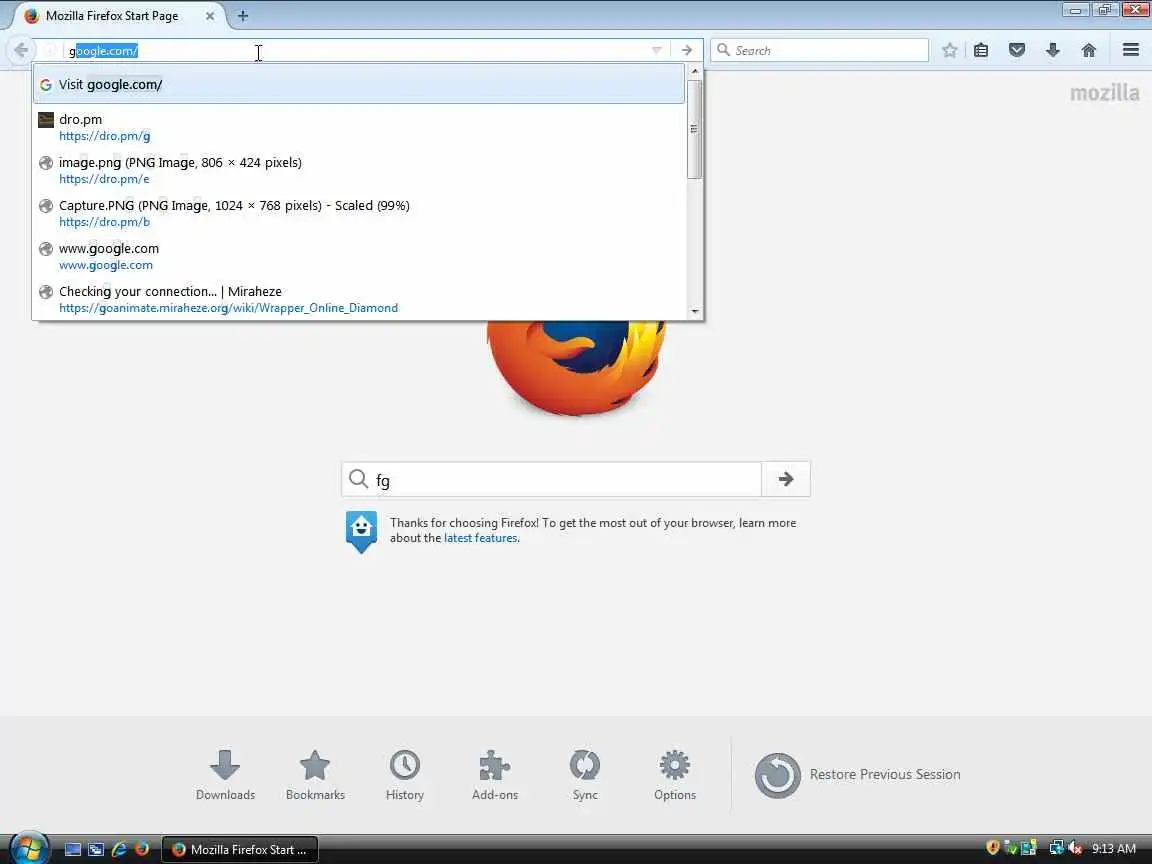Choose the dro.pm suggestion row
The image size is (1152, 864).
tap(359, 127)
